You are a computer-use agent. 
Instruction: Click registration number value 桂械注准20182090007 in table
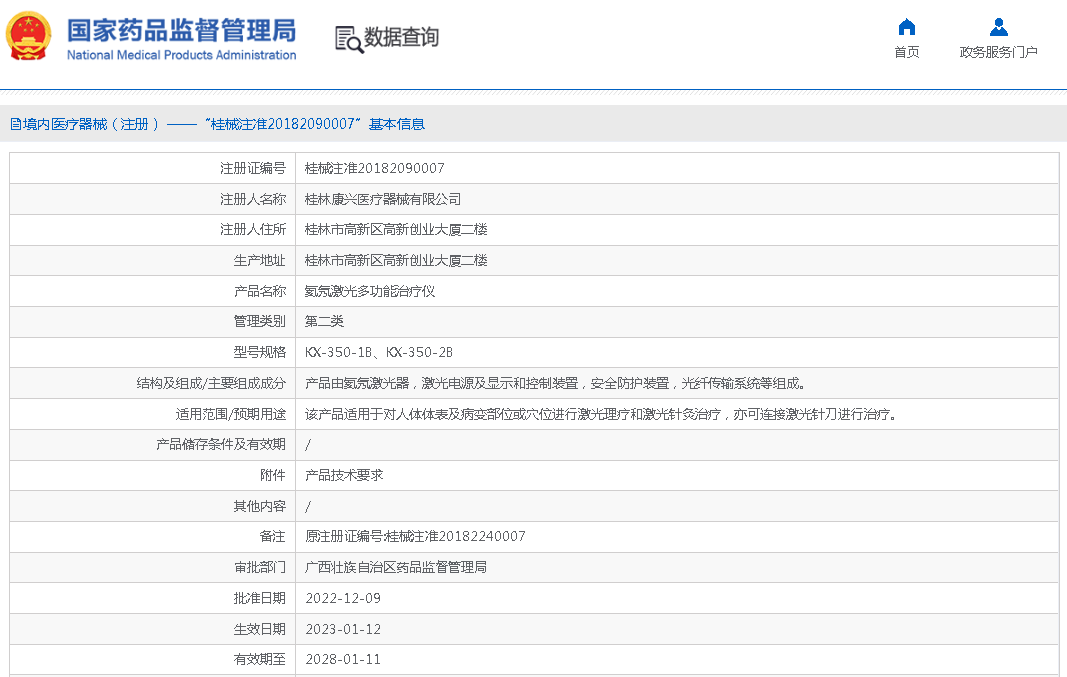[374, 168]
